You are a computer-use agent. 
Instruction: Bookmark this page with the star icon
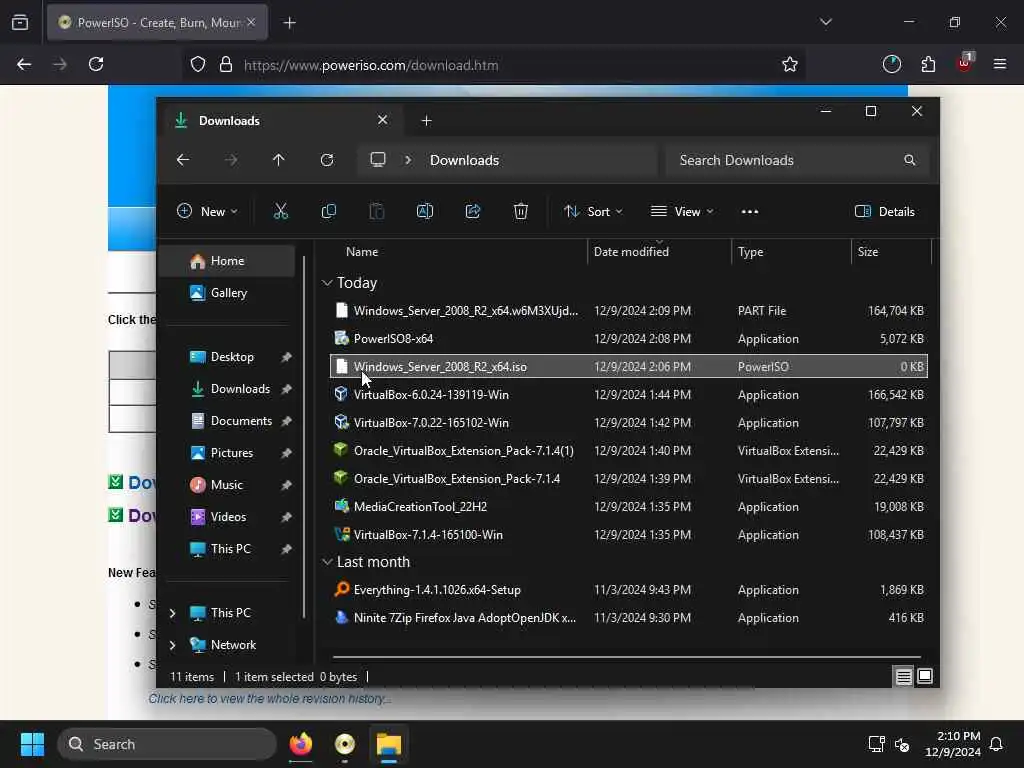pos(790,64)
